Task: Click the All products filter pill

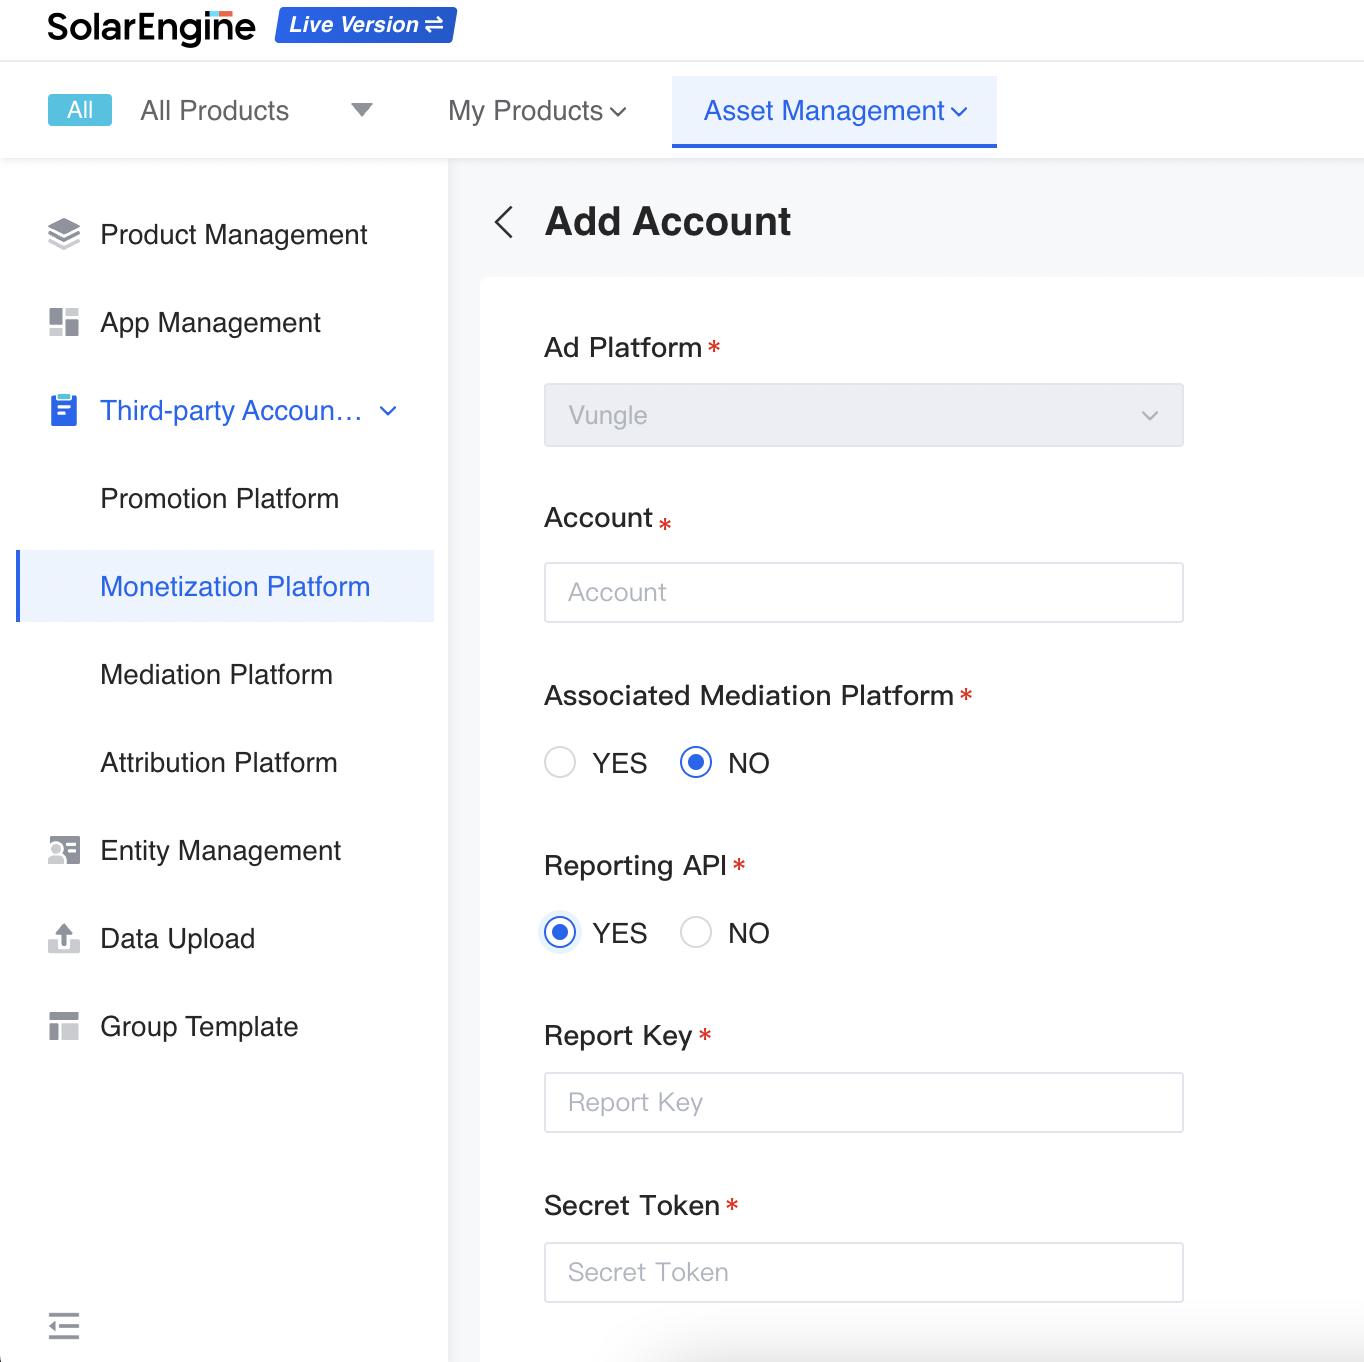Action: click(79, 110)
